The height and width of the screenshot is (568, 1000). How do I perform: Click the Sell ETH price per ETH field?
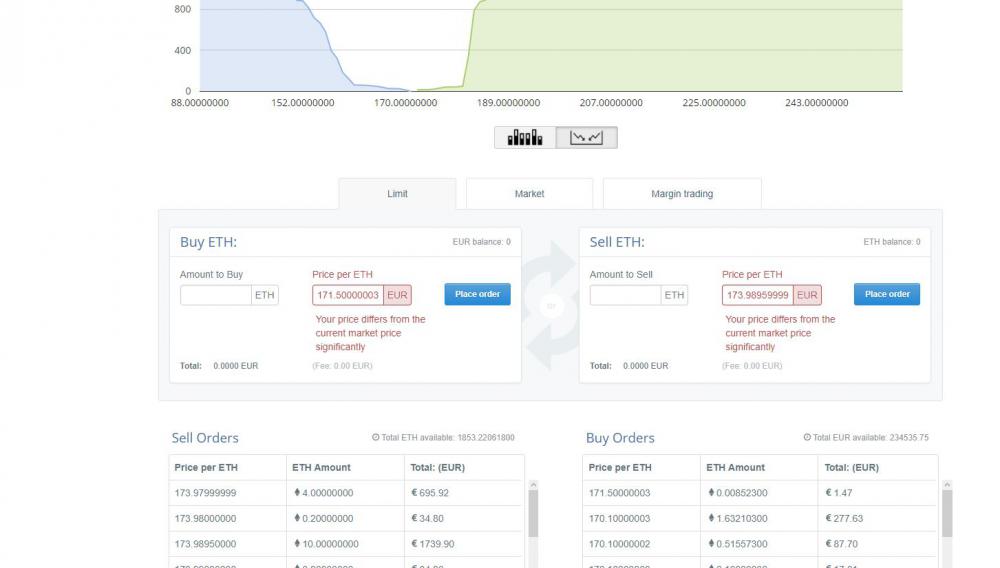coord(757,295)
